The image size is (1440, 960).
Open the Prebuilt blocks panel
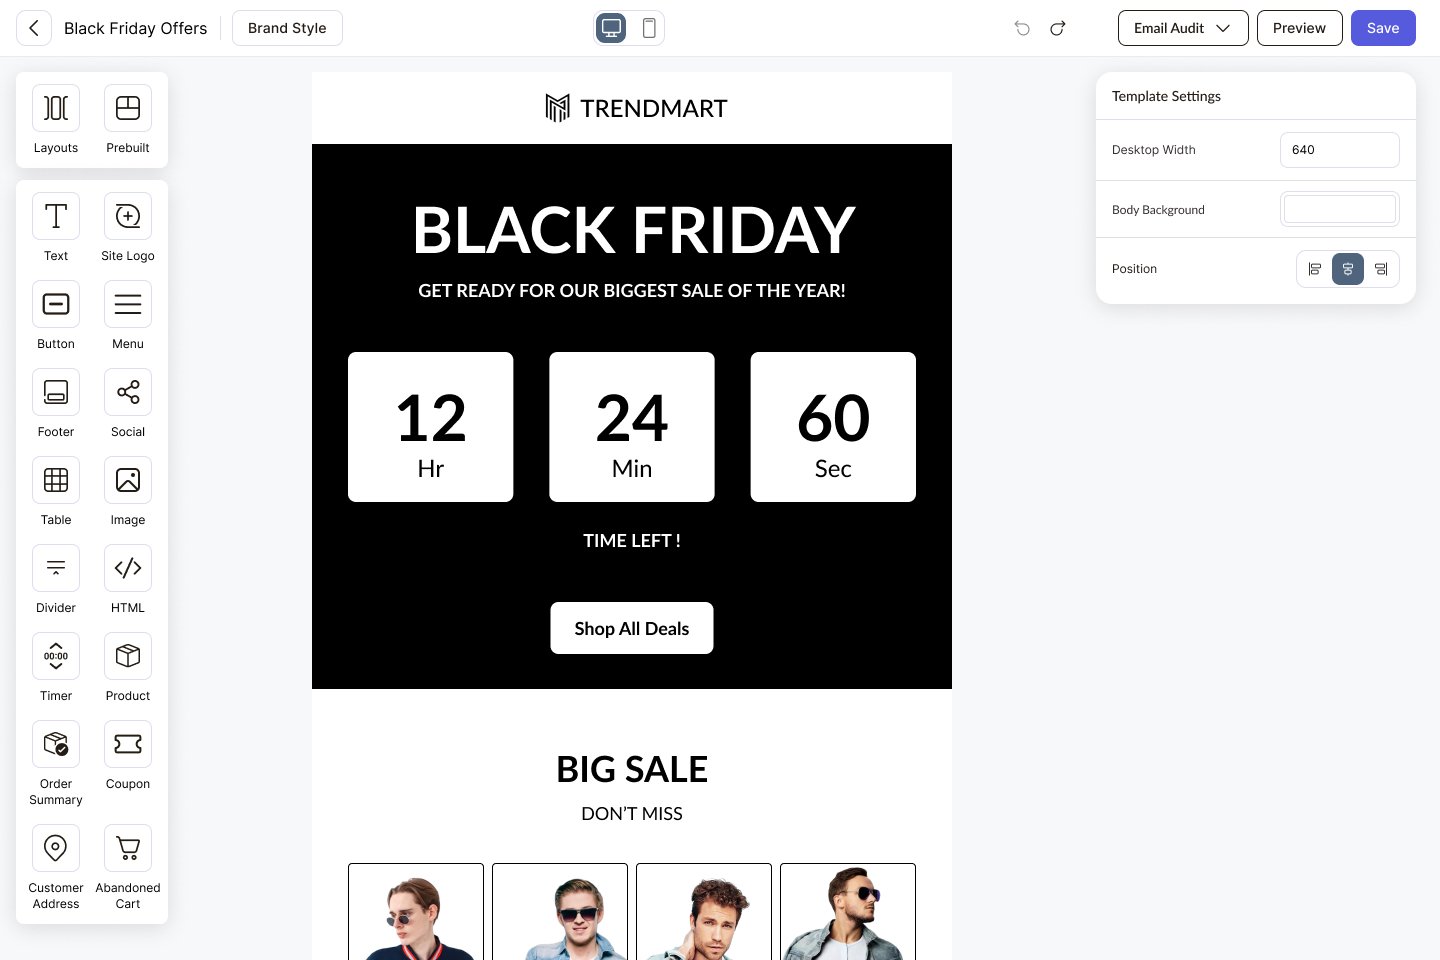(x=128, y=109)
